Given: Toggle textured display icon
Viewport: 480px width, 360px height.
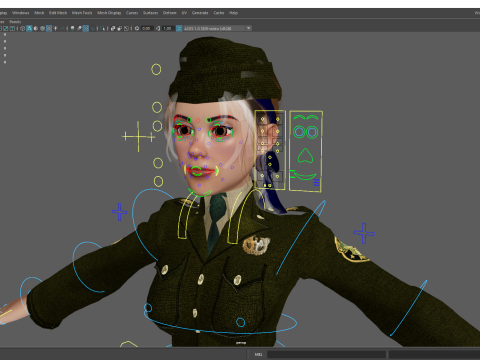Looking at the screenshot, I should point(49,28).
